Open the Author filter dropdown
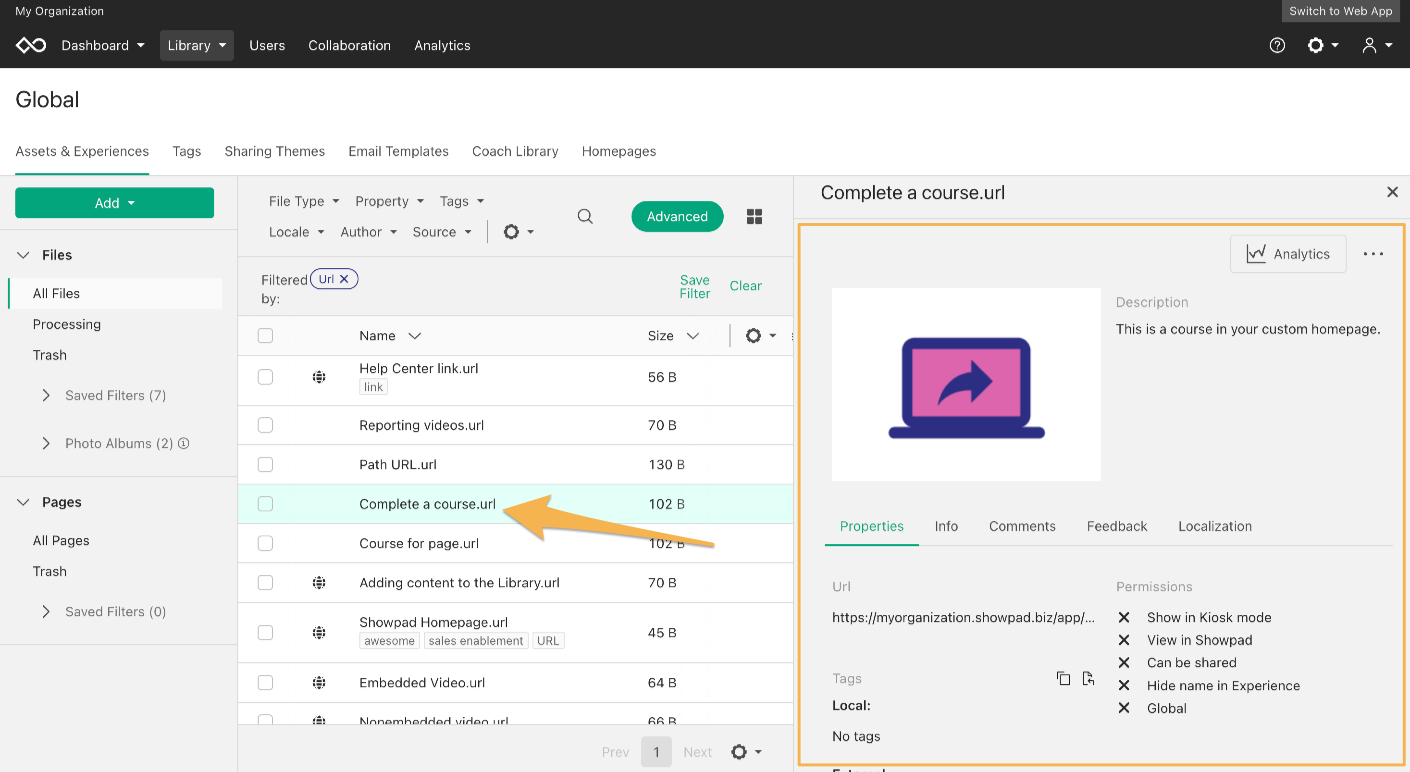This screenshot has width=1410, height=772. pos(368,232)
